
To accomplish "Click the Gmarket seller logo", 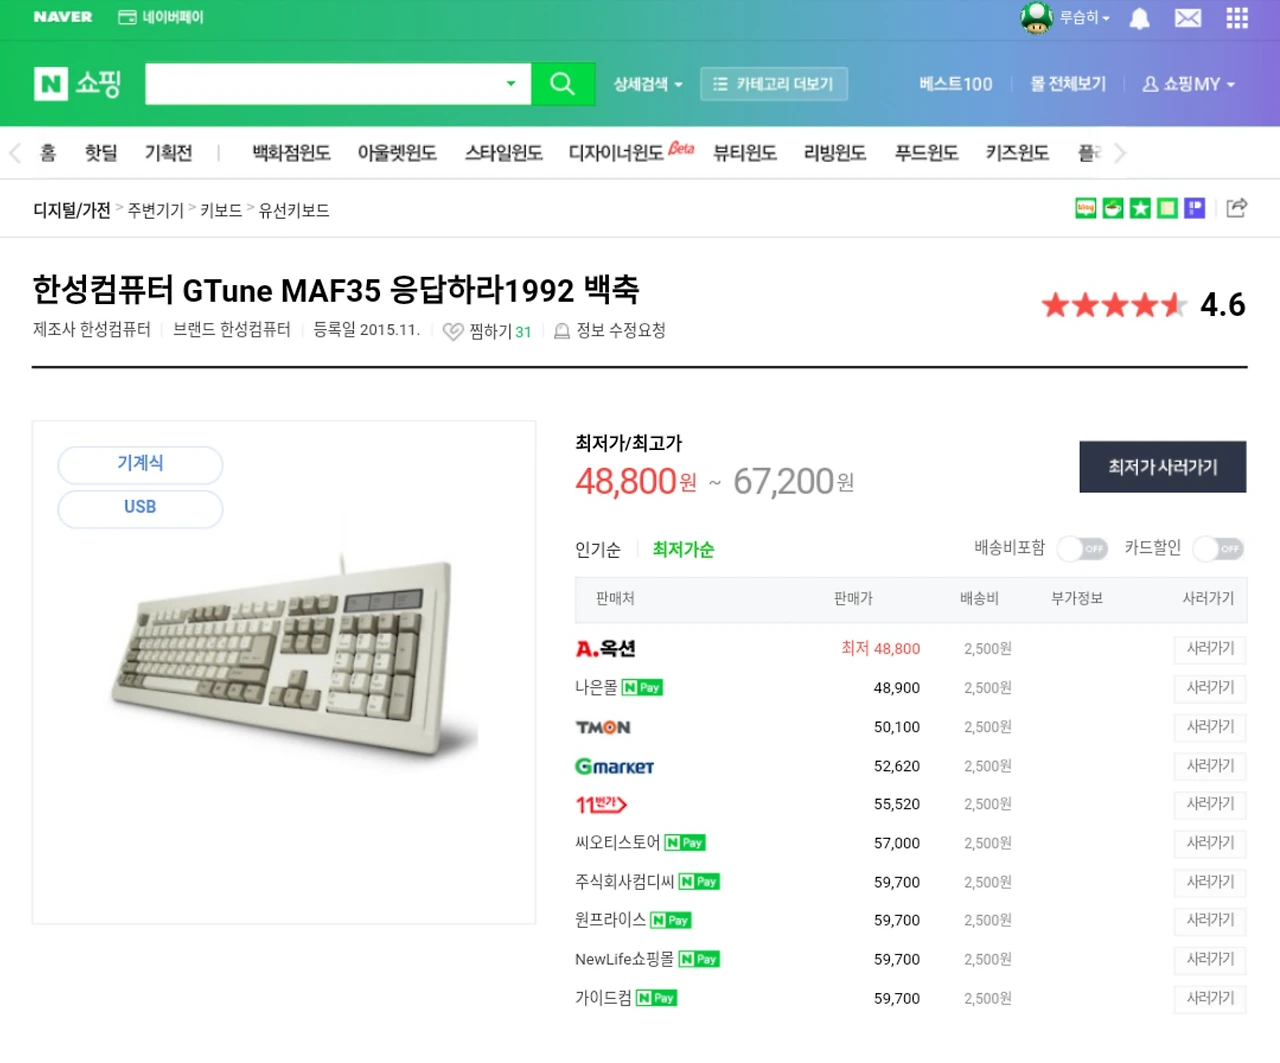I will click(x=615, y=766).
